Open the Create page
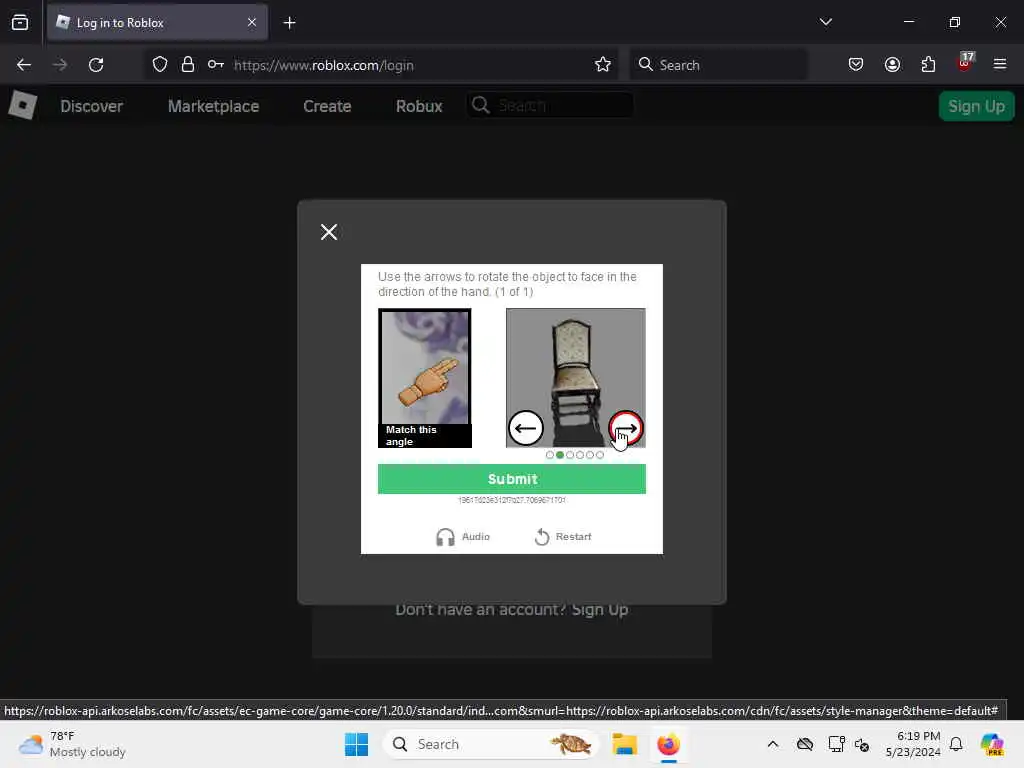The image size is (1024, 768). (327, 106)
